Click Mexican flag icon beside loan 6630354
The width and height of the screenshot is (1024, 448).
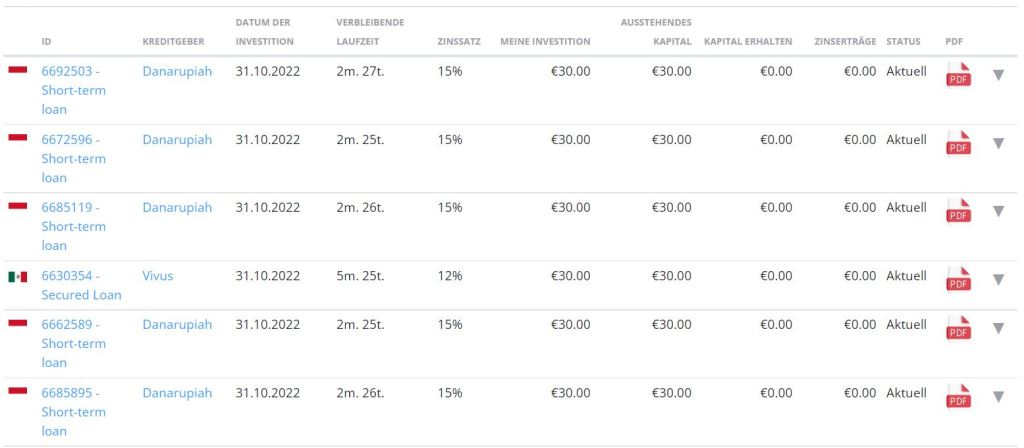tap(18, 277)
